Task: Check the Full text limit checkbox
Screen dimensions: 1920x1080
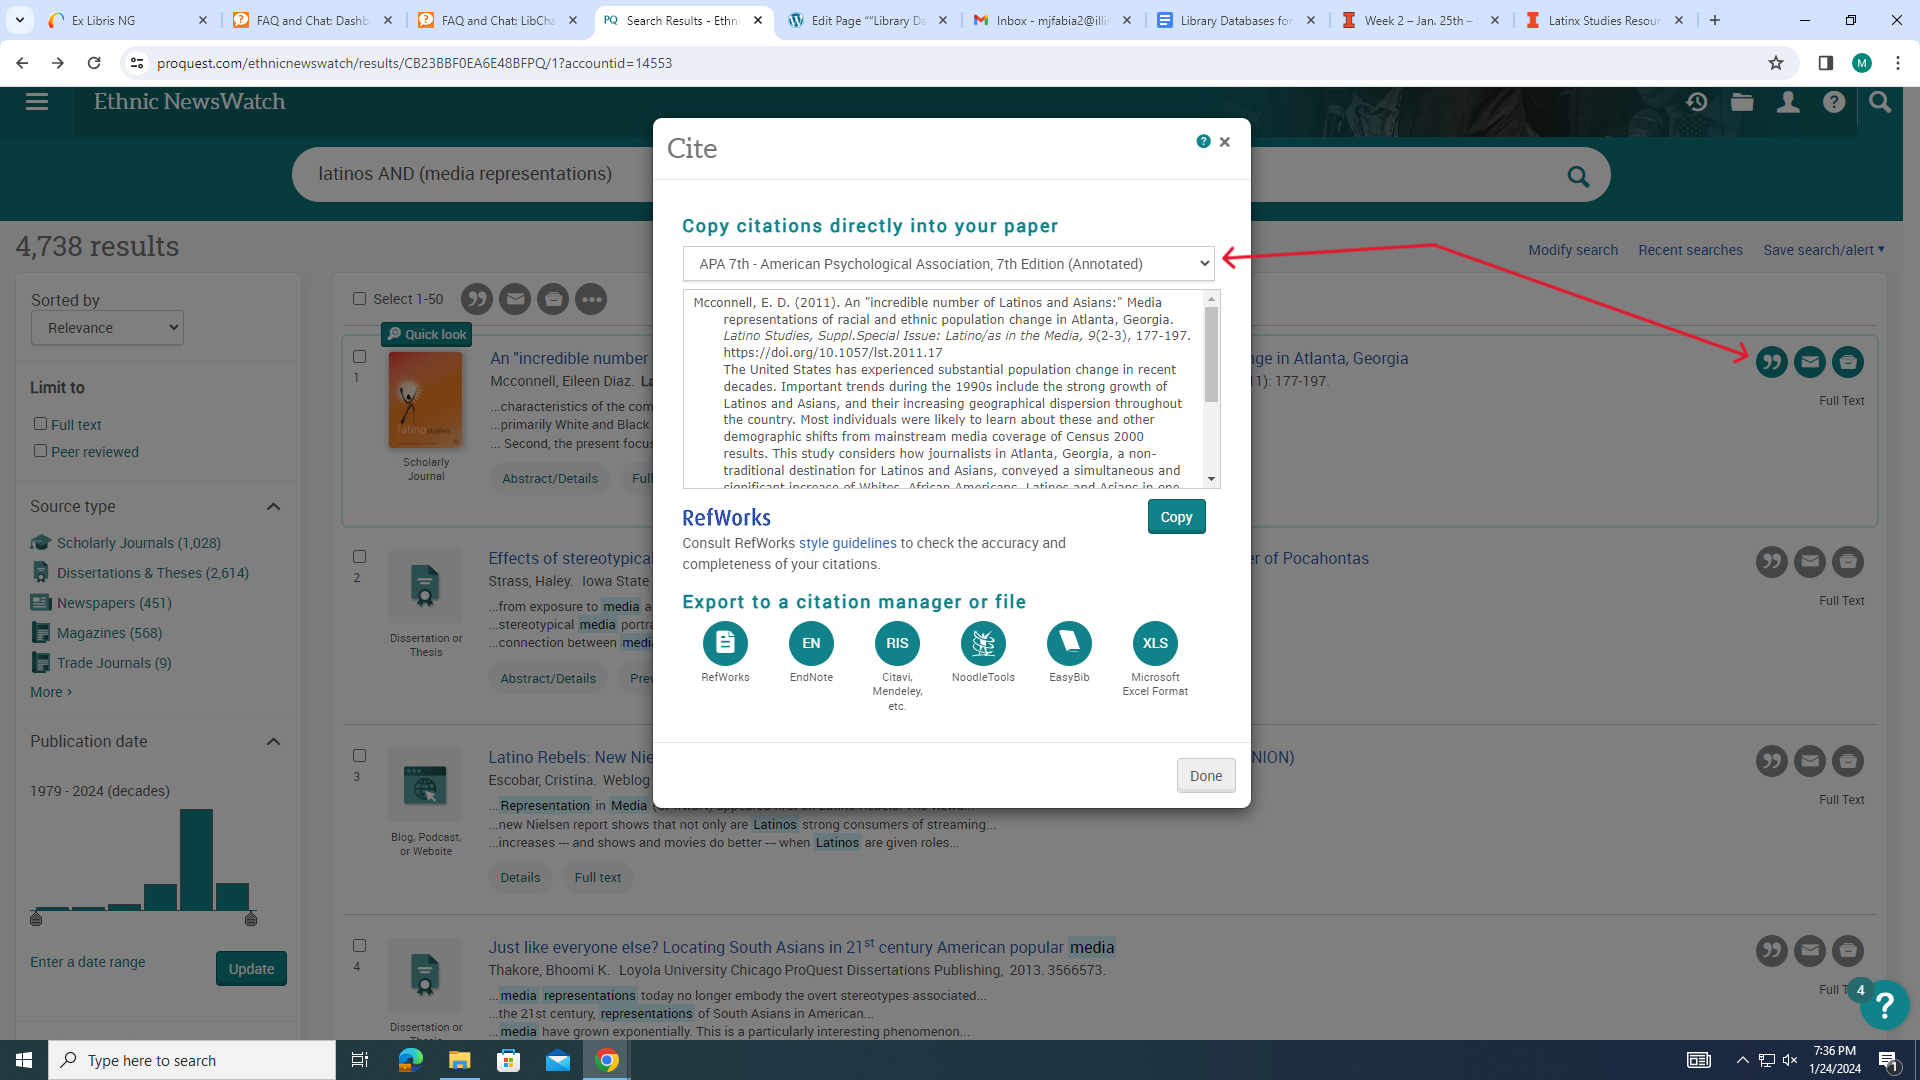Action: click(41, 424)
